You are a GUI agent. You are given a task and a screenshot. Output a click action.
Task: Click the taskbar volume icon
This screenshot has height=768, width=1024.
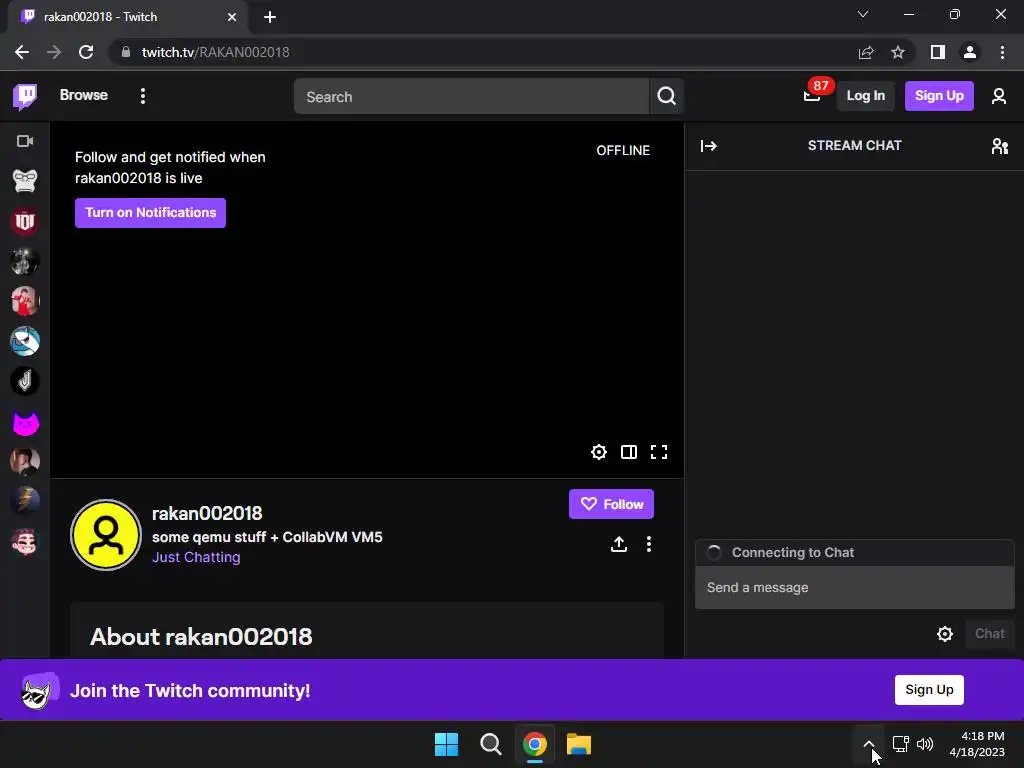click(x=925, y=744)
